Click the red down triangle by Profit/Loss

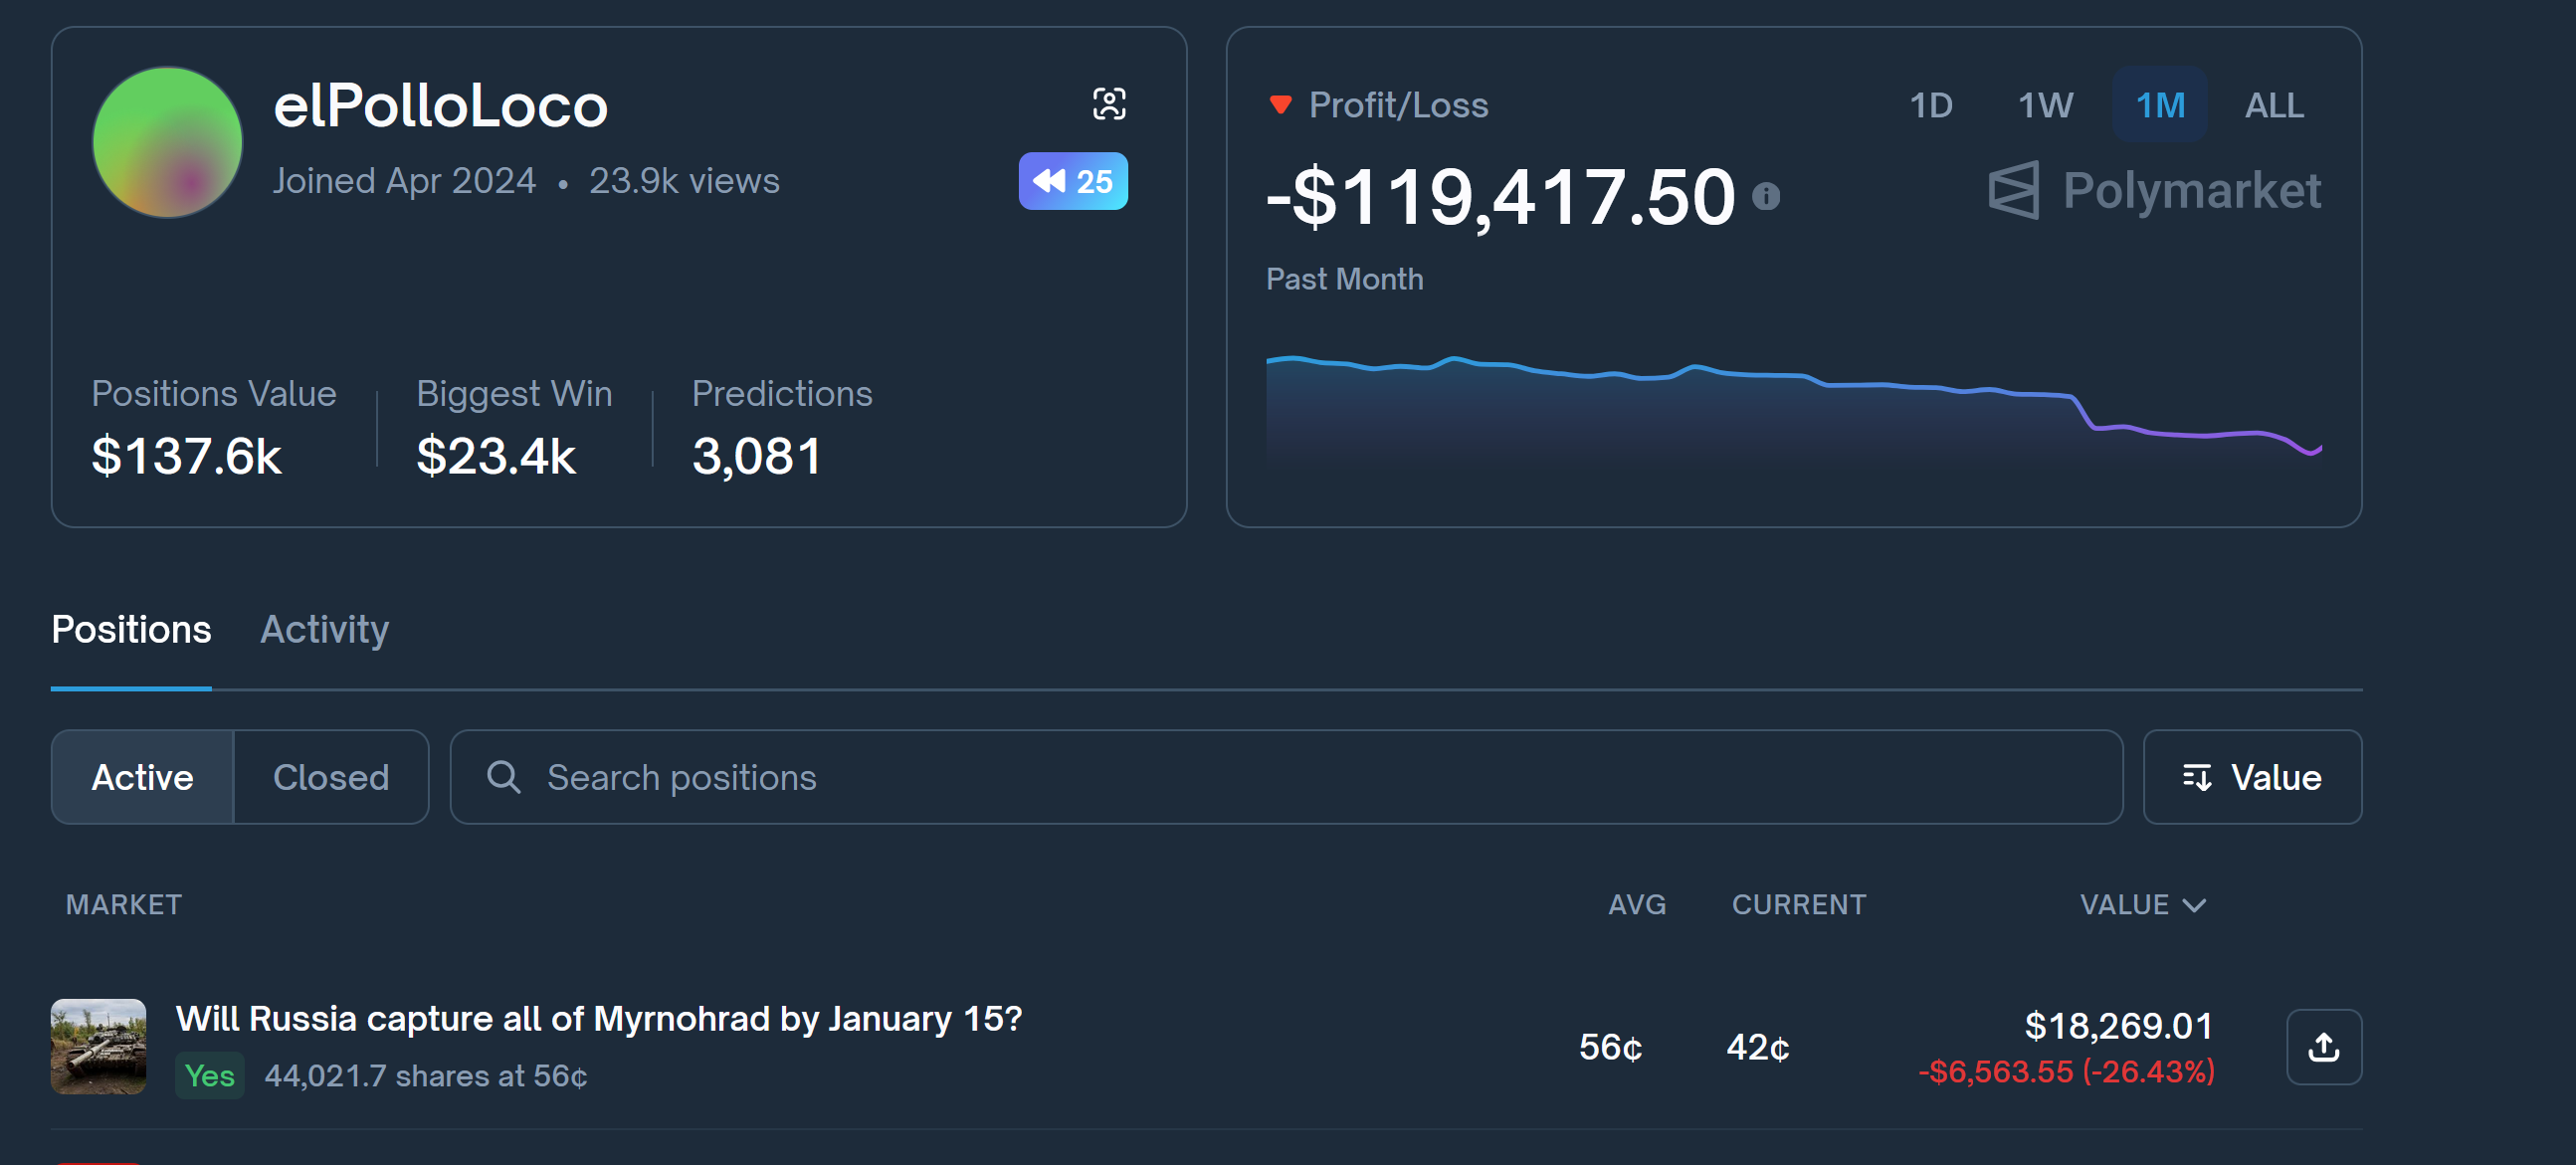[1280, 105]
